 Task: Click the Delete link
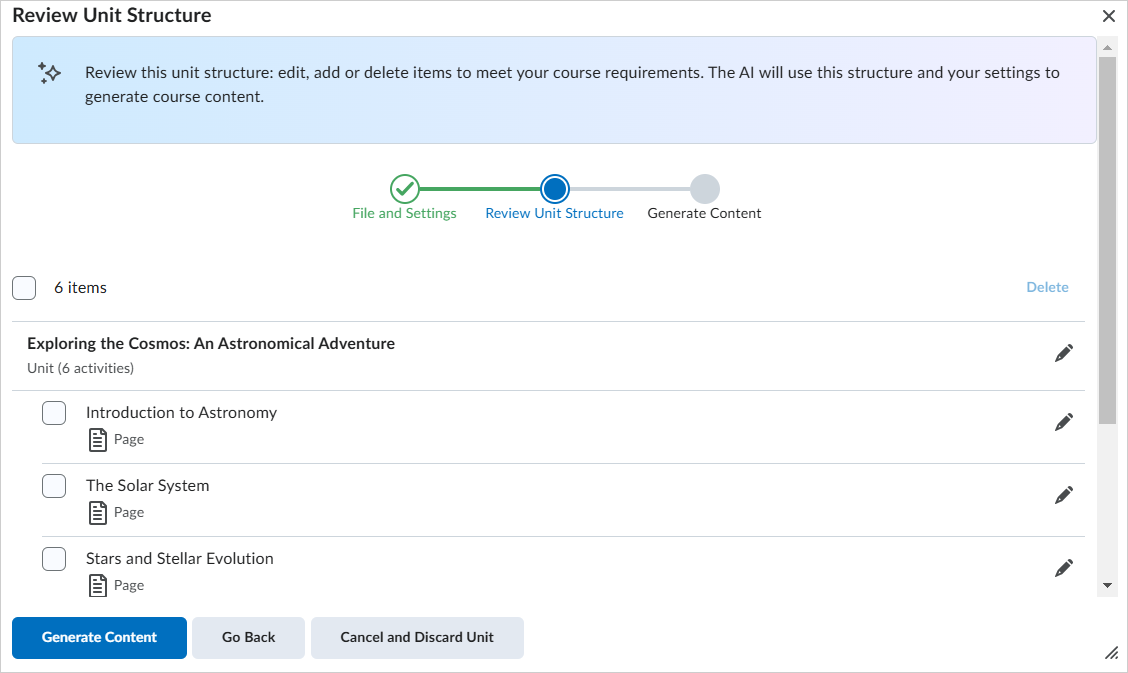(1047, 287)
